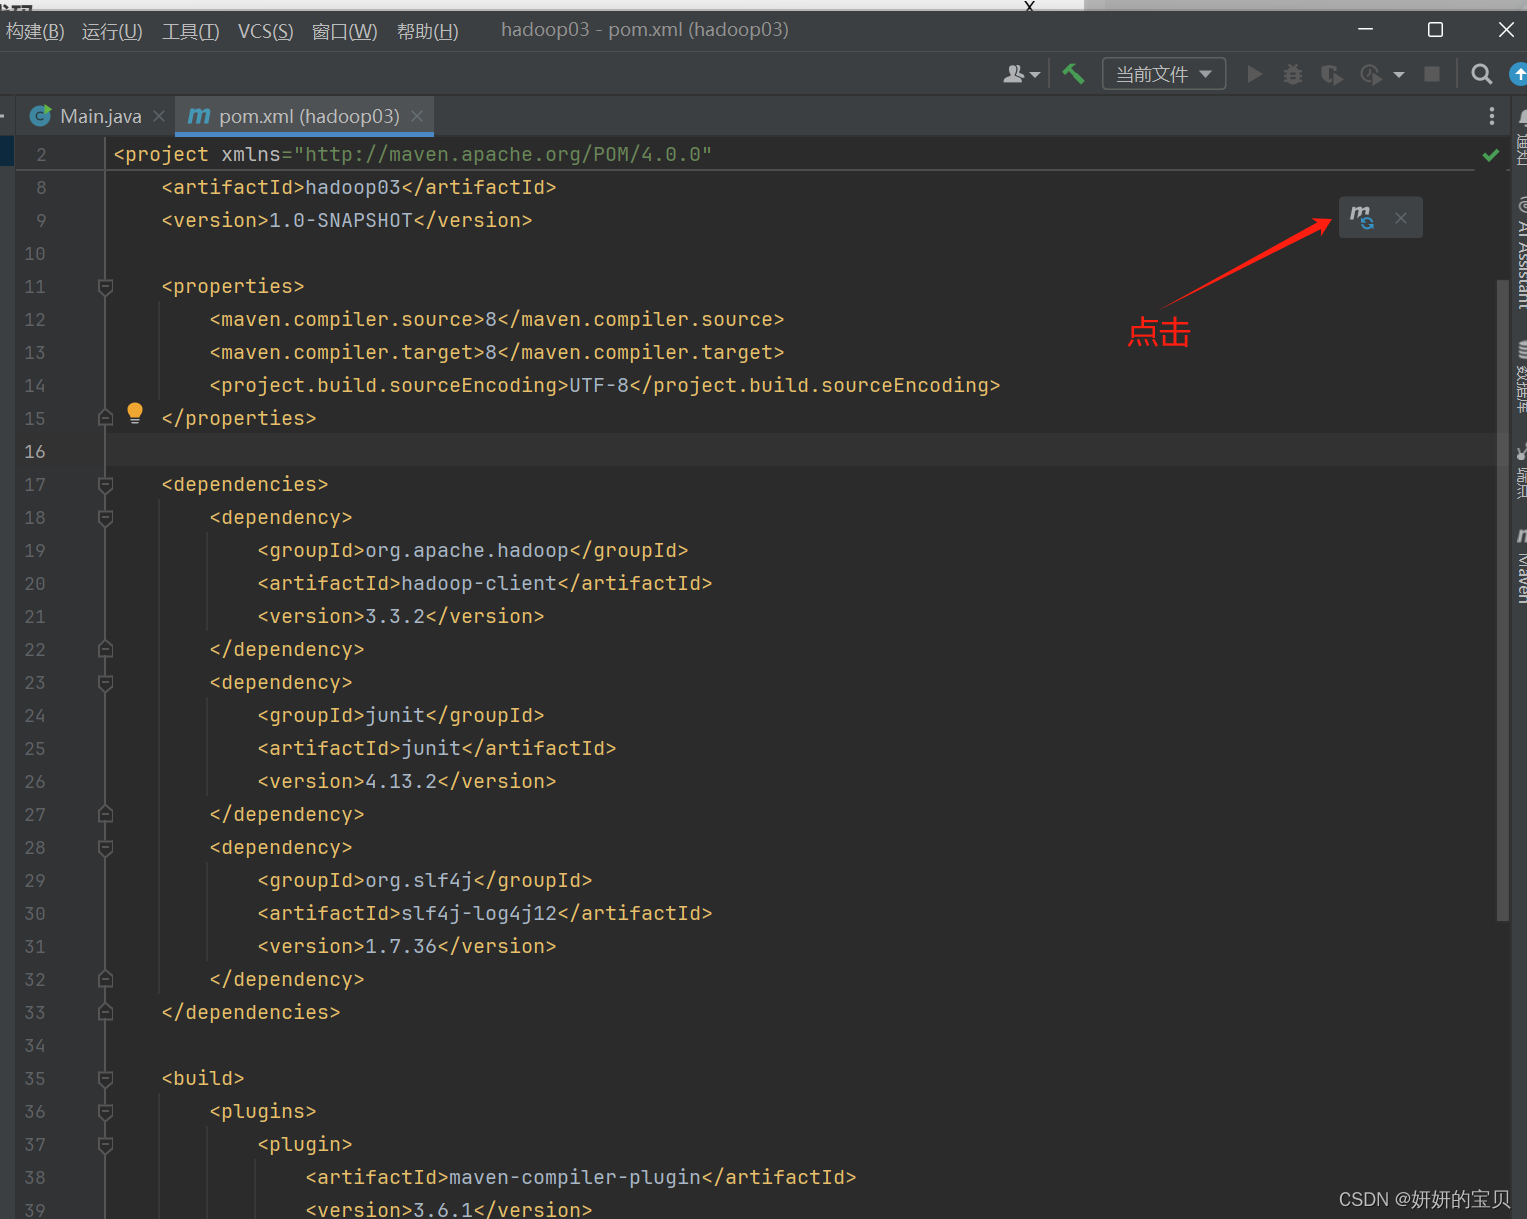Click the Run with Coverage icon

click(x=1331, y=74)
